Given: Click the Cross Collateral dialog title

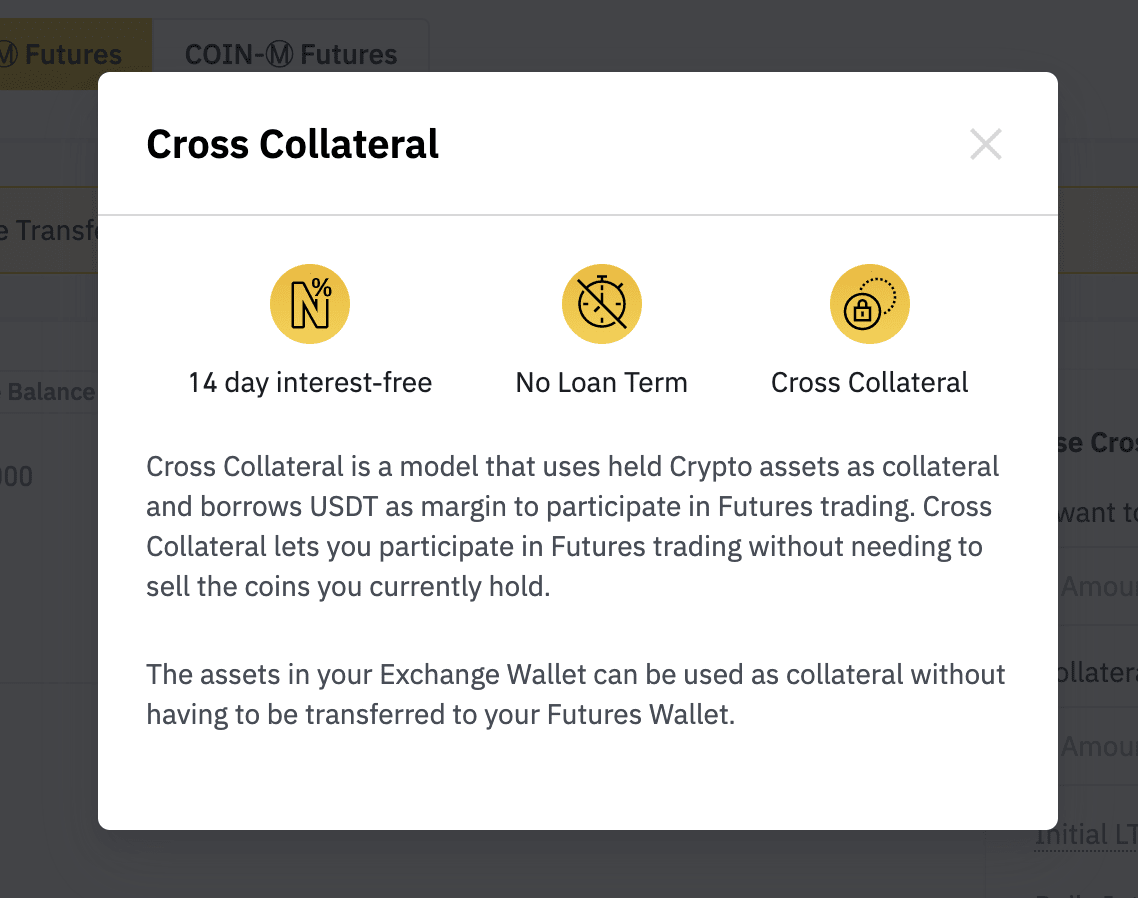Looking at the screenshot, I should point(292,144).
